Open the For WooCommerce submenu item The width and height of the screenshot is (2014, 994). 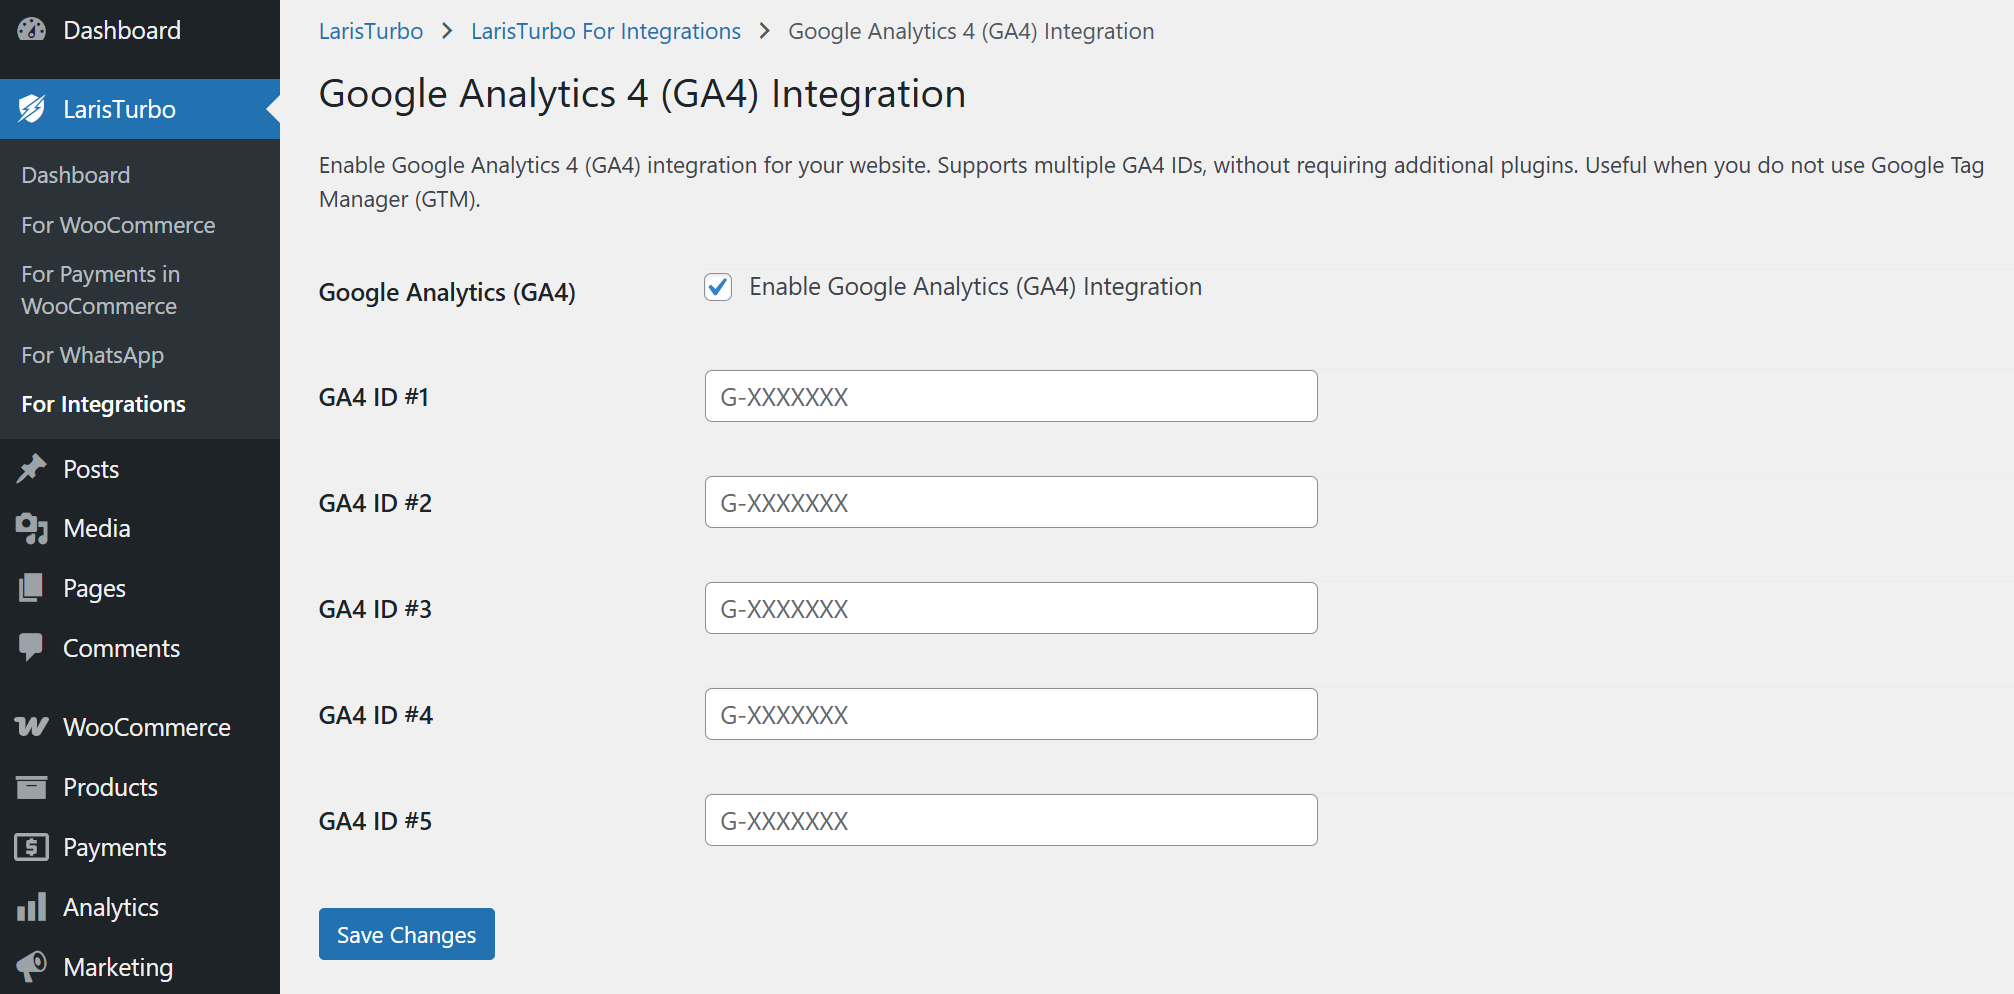pos(118,225)
